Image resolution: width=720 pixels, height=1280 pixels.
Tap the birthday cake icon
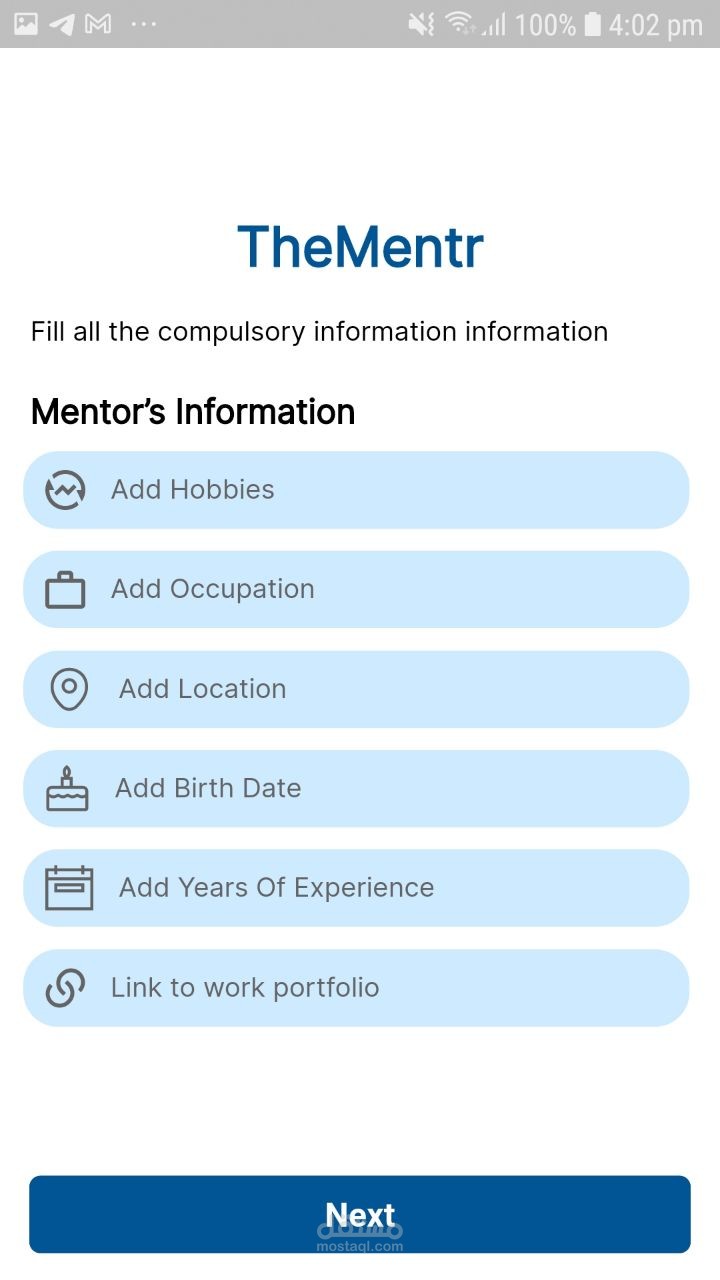(x=67, y=788)
